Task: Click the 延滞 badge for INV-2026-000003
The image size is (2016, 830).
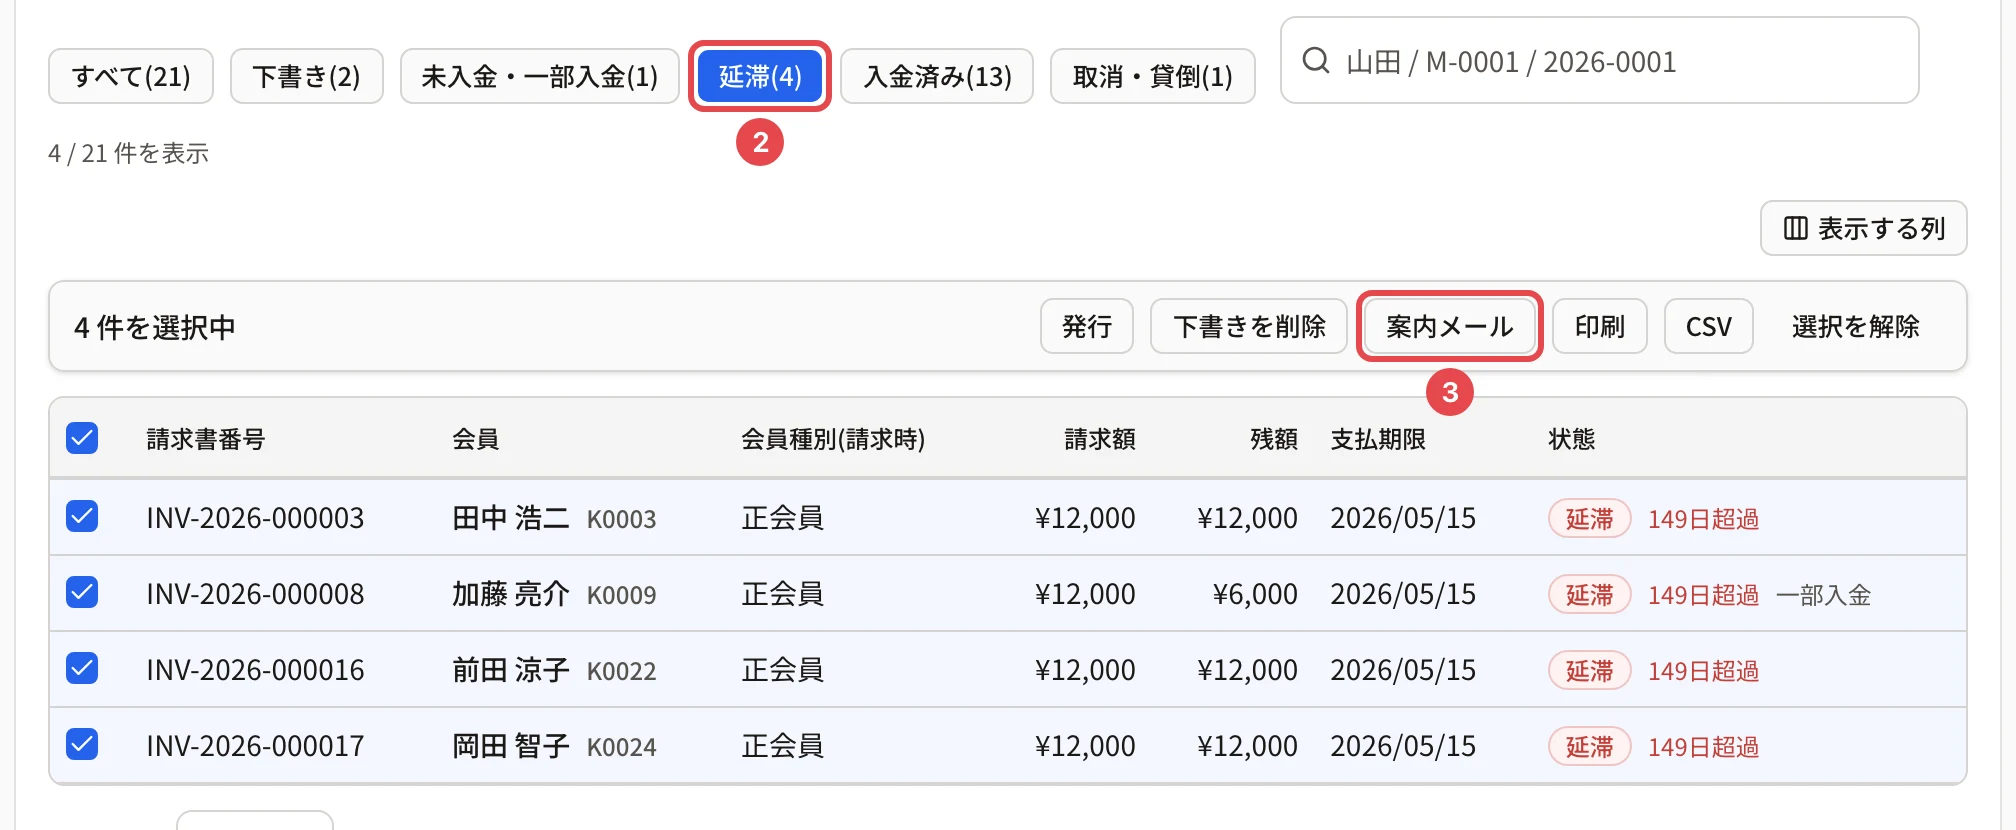Action: (x=1590, y=519)
